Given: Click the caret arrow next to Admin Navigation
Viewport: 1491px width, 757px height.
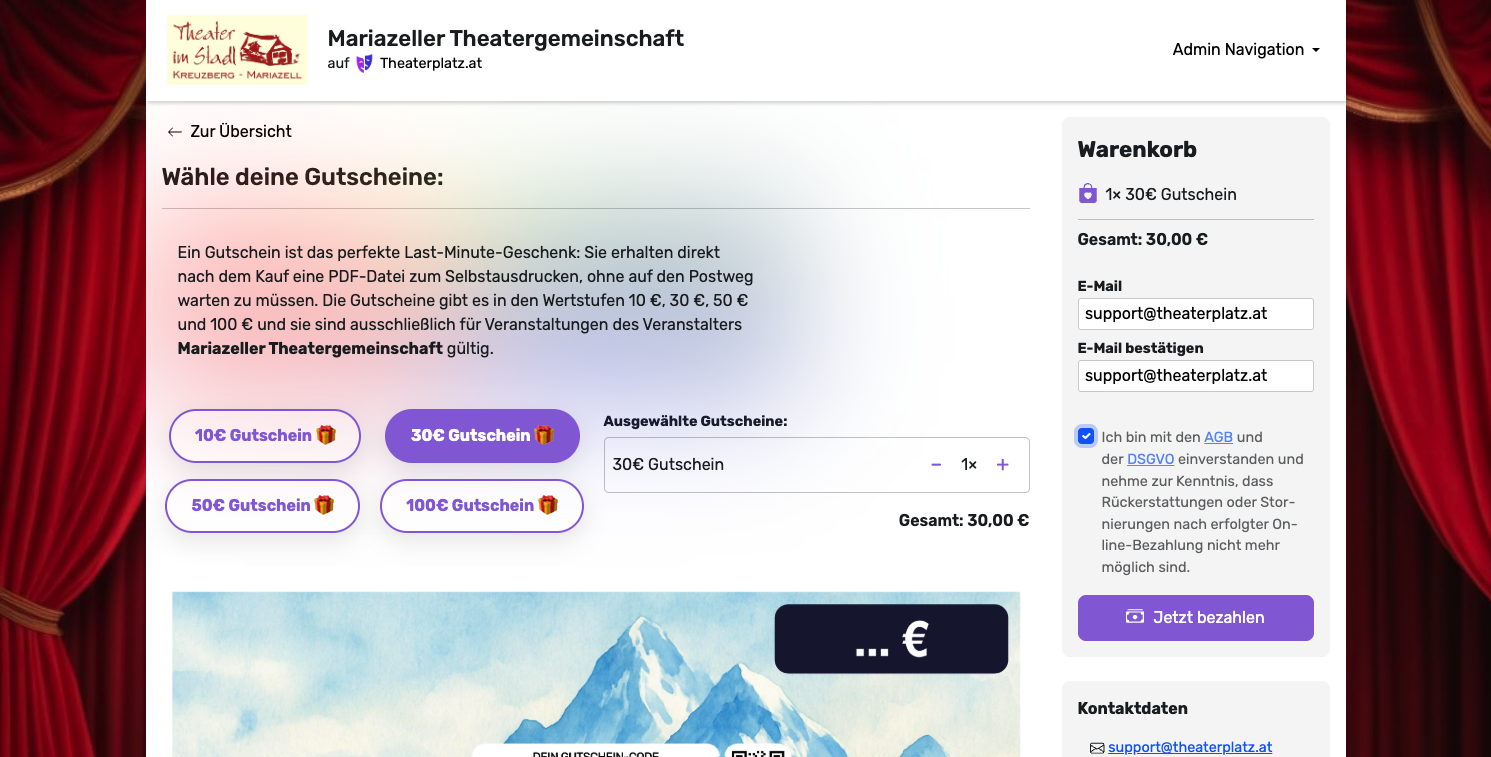Looking at the screenshot, I should [x=1315, y=50].
